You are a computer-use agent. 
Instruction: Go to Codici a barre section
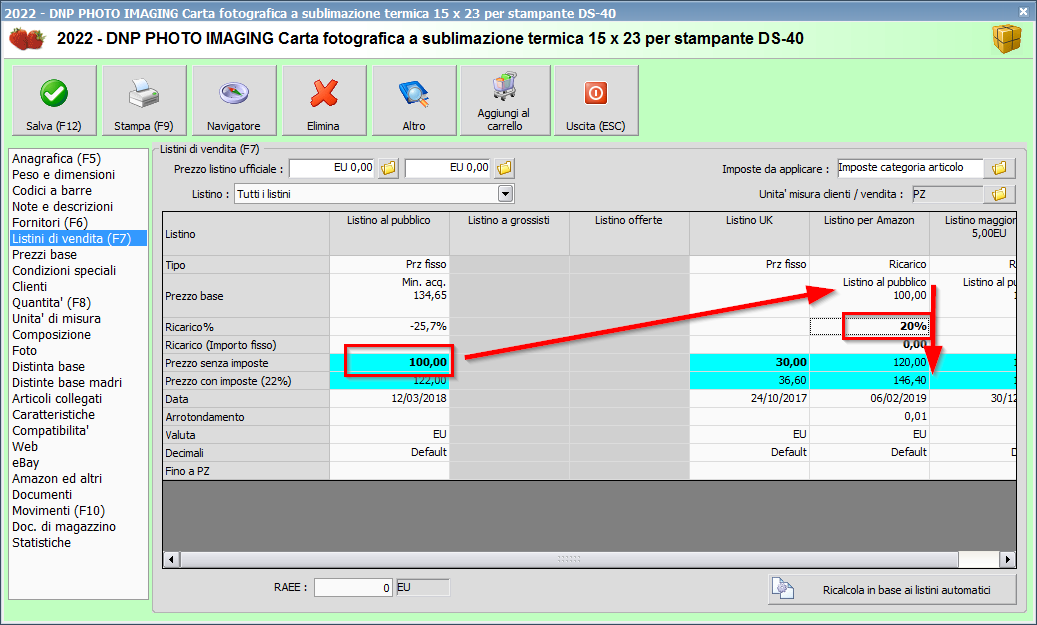52,190
